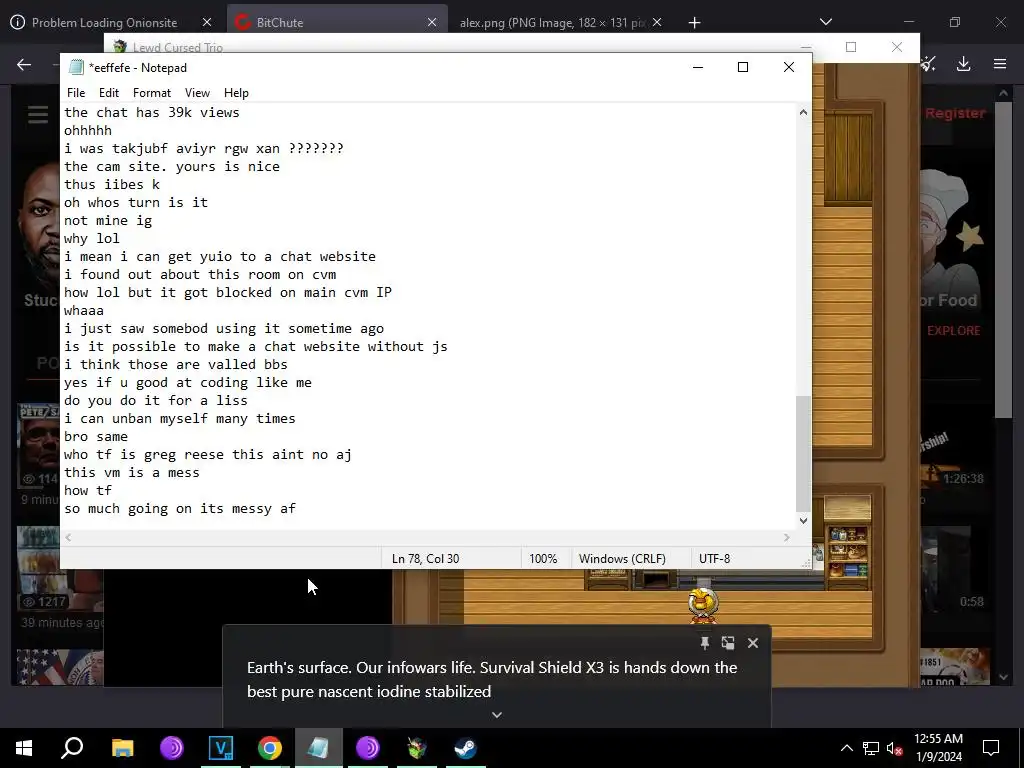Open the browser downloads panel
This screenshot has width=1024, height=768.
click(963, 64)
